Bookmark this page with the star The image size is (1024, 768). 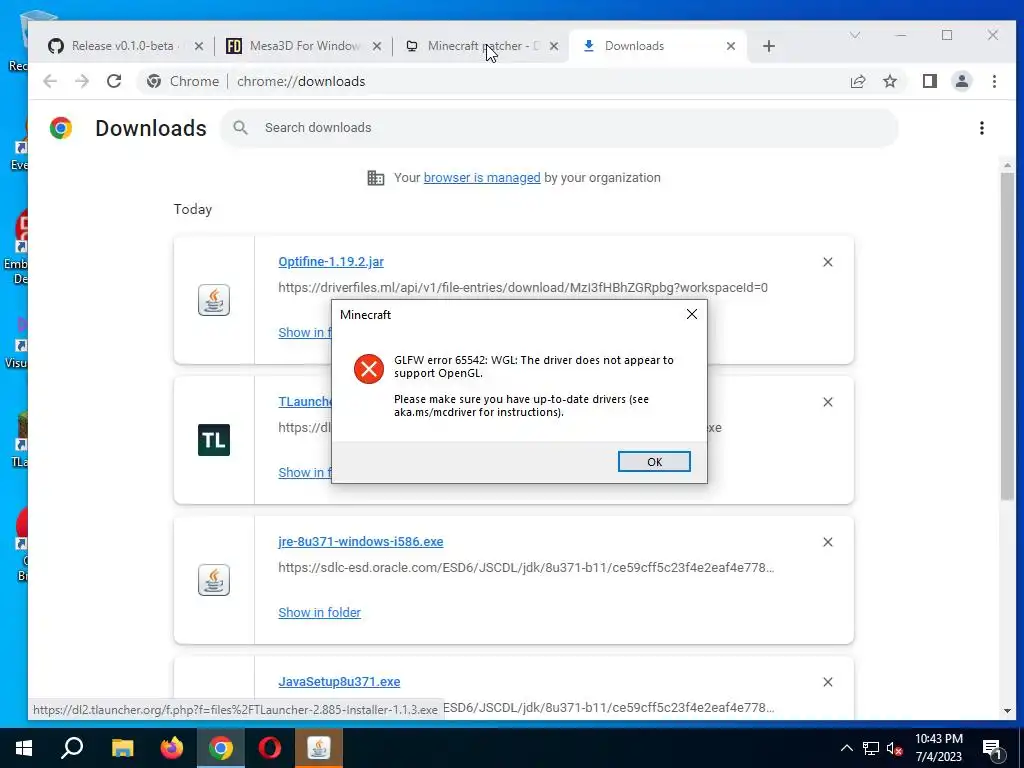890,81
